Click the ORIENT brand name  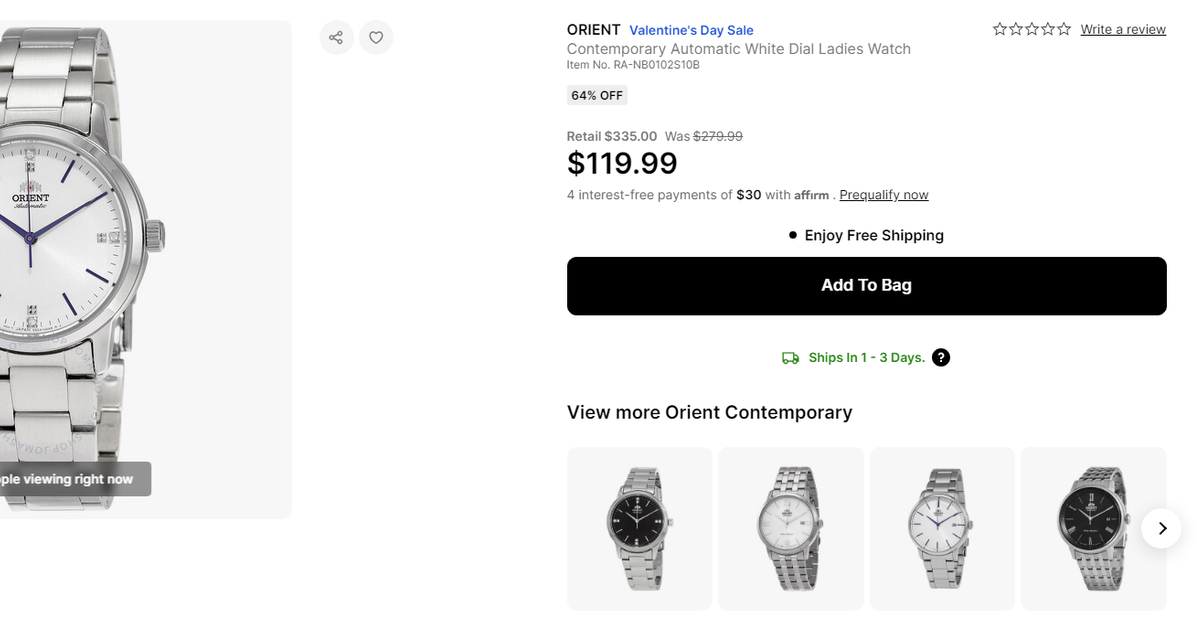(x=593, y=30)
